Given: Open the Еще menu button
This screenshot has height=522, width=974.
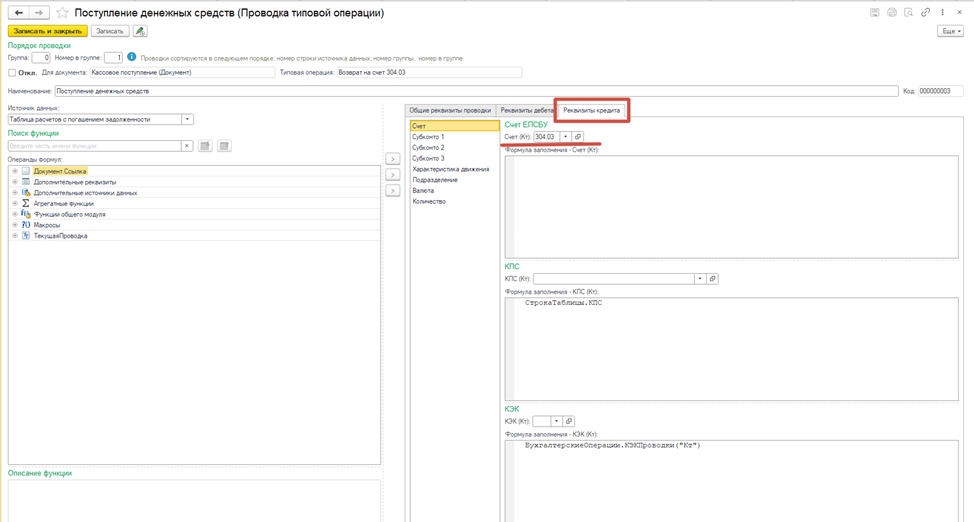Looking at the screenshot, I should 950,31.
